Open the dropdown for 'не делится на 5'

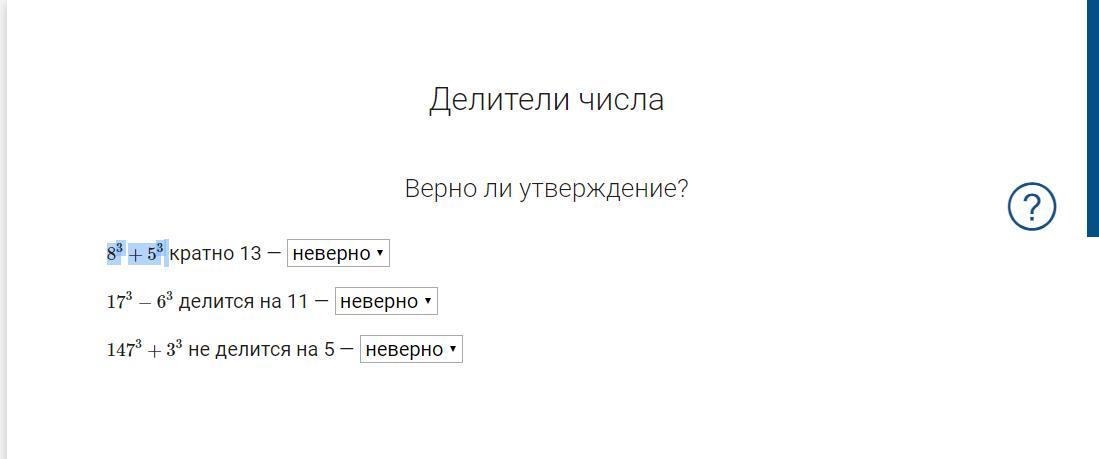pos(411,349)
